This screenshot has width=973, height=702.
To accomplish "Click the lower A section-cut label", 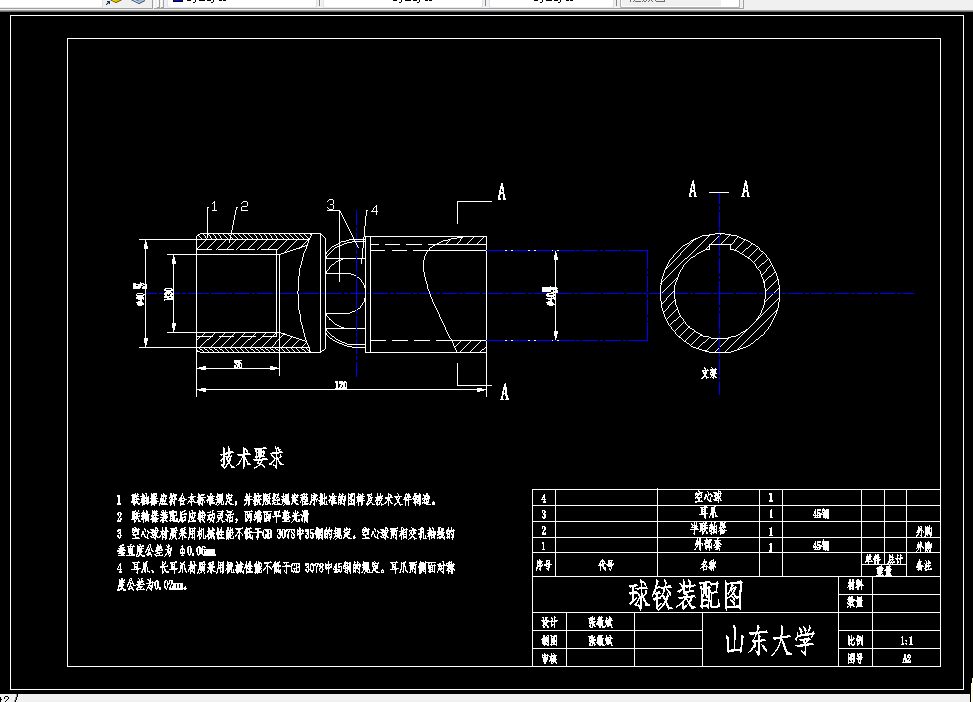I will [504, 392].
